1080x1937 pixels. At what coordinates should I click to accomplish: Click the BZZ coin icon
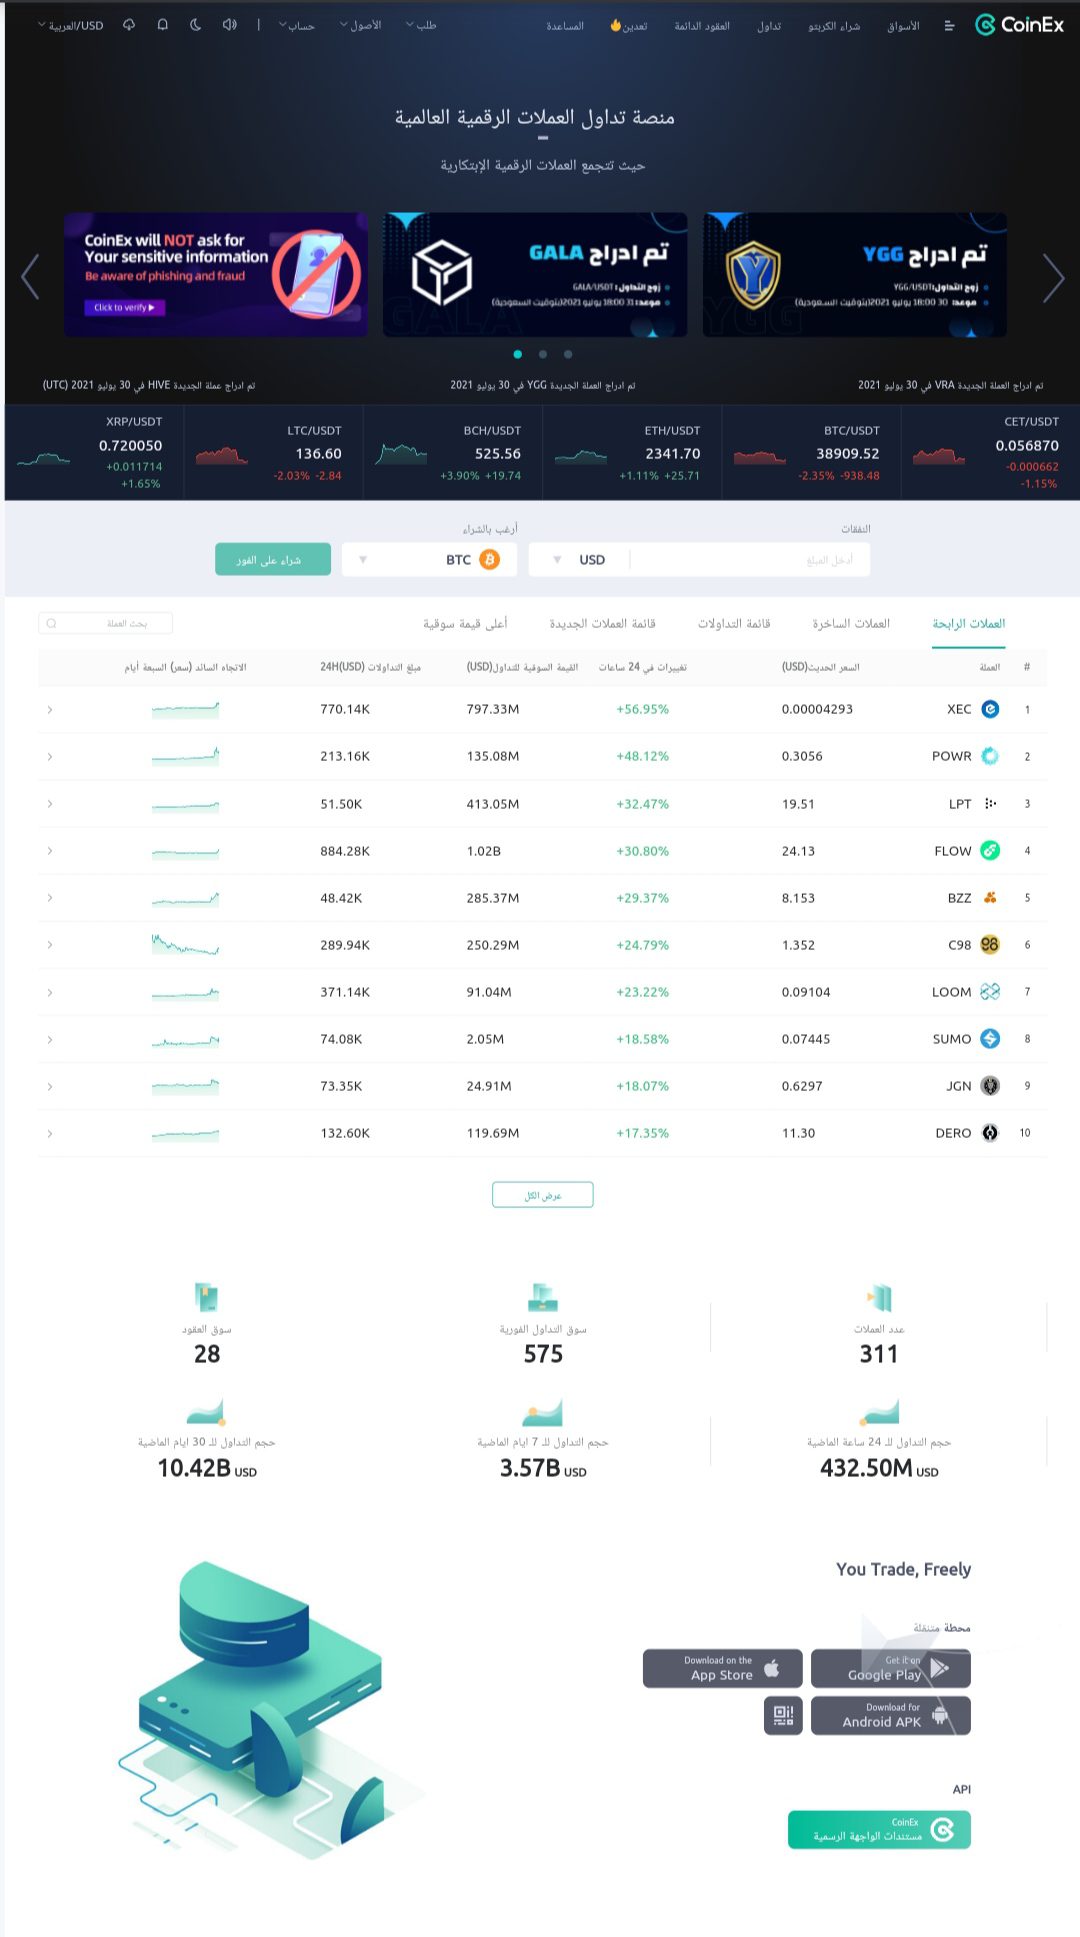(990, 898)
